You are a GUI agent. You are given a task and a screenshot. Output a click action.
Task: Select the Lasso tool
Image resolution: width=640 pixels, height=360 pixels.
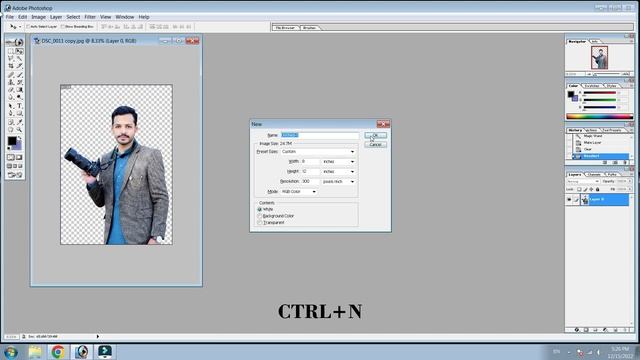point(11,59)
